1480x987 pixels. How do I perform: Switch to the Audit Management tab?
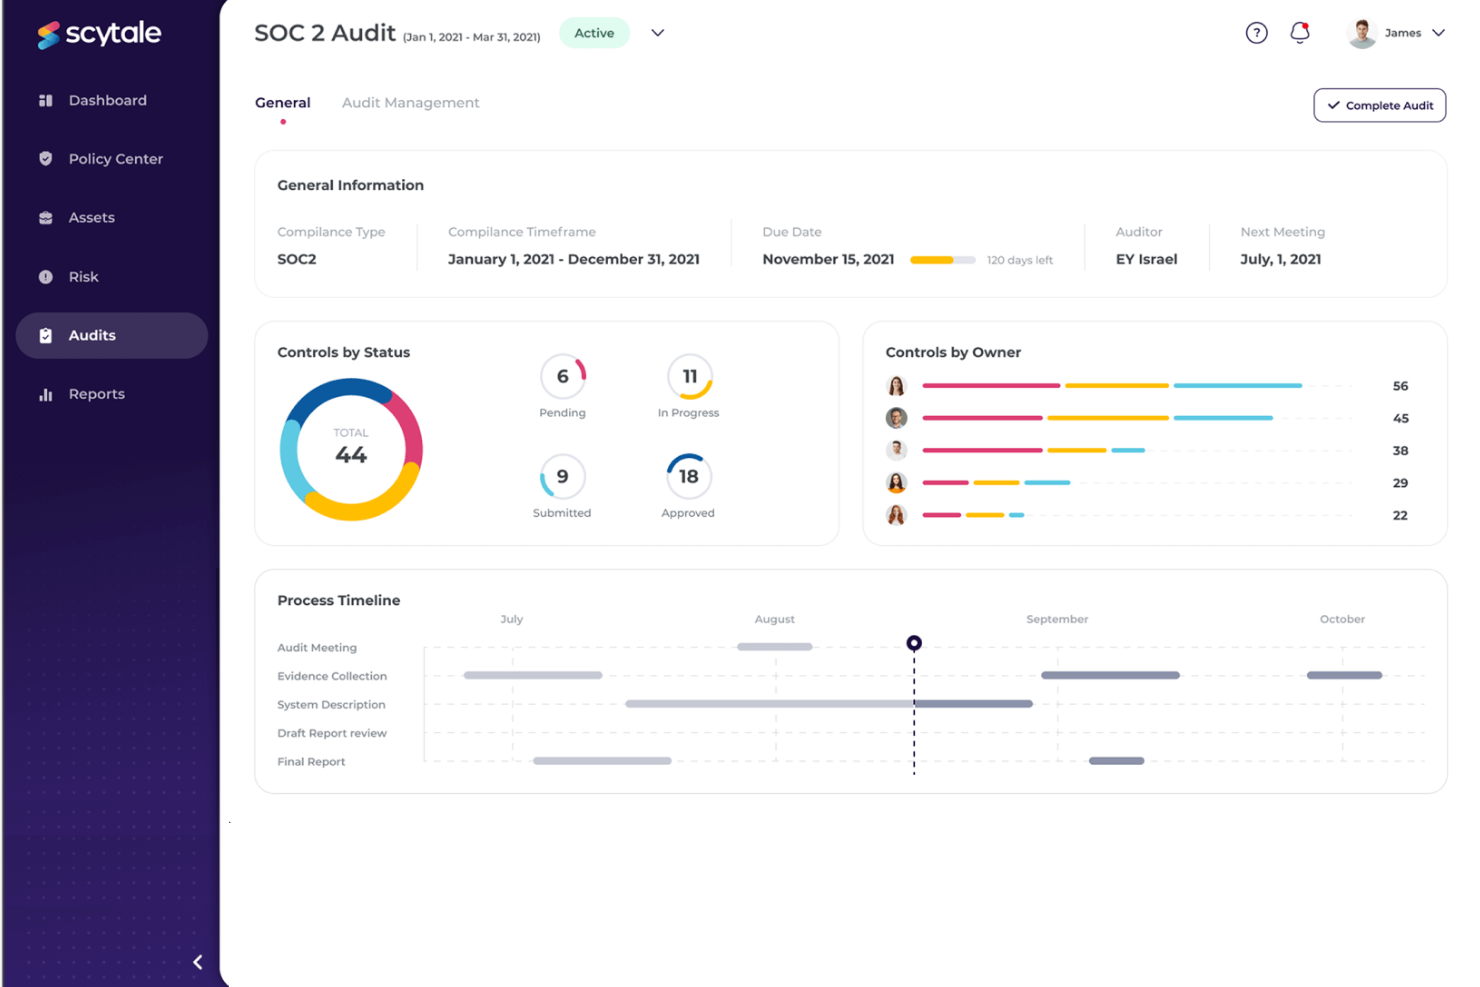pos(410,102)
